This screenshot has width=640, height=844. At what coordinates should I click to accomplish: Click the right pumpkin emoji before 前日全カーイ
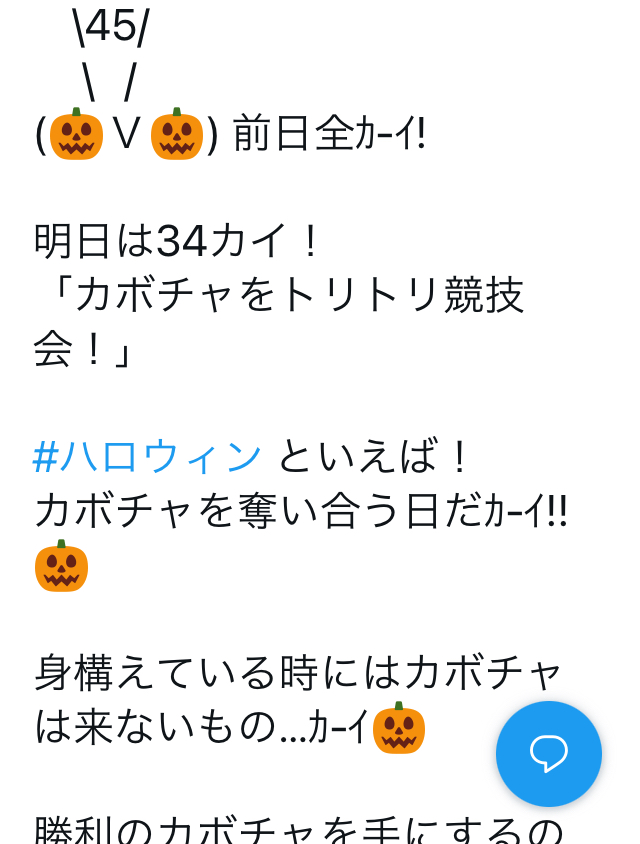point(177,133)
